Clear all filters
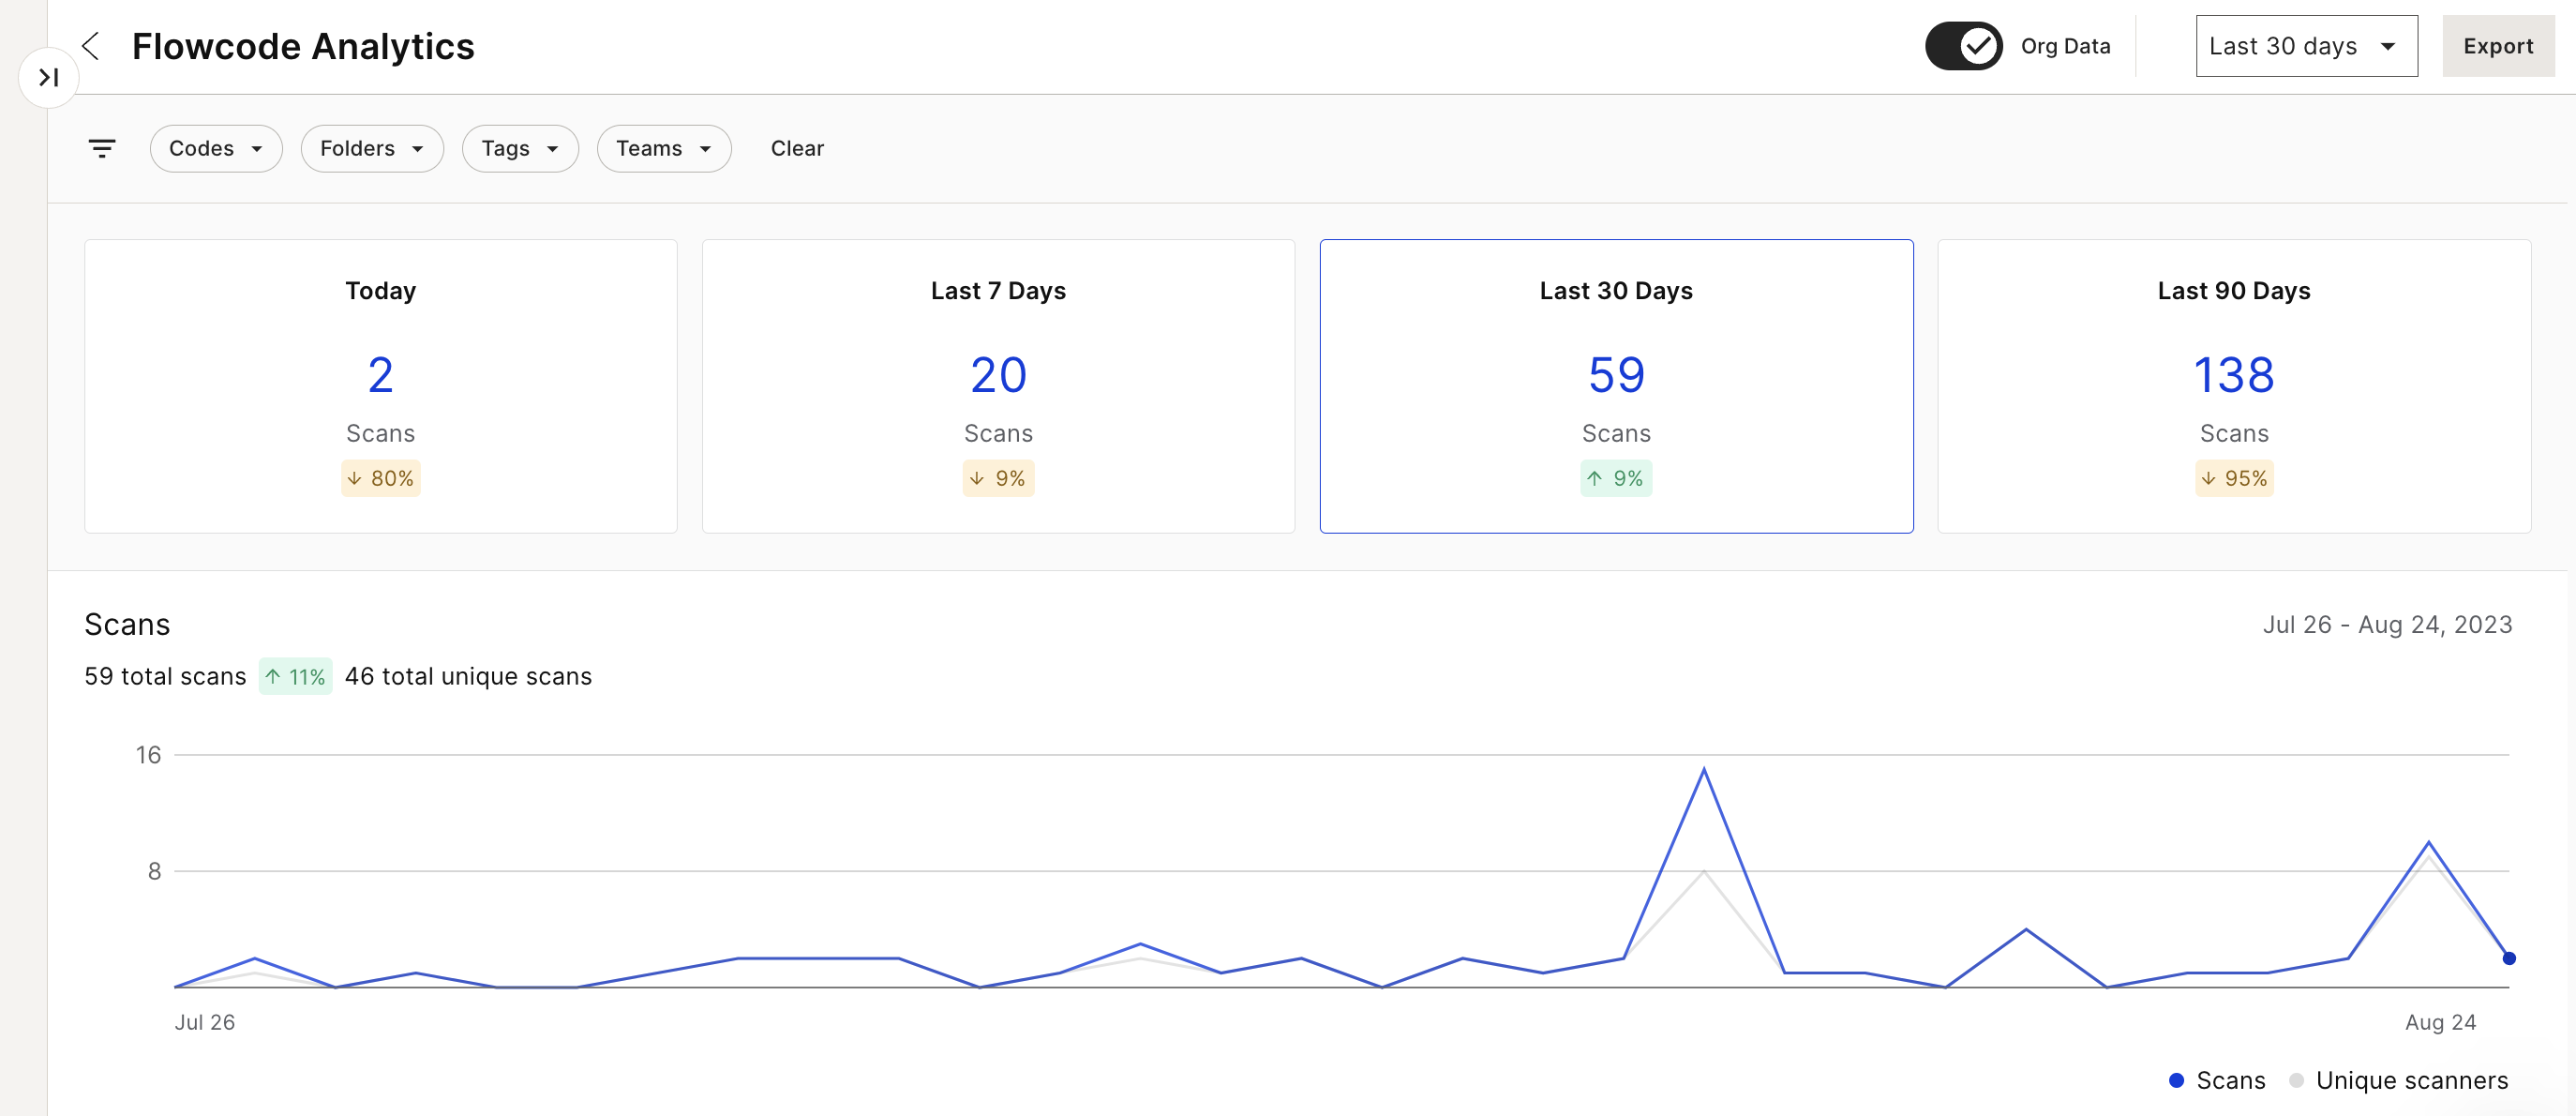The width and height of the screenshot is (2576, 1116). 797,149
